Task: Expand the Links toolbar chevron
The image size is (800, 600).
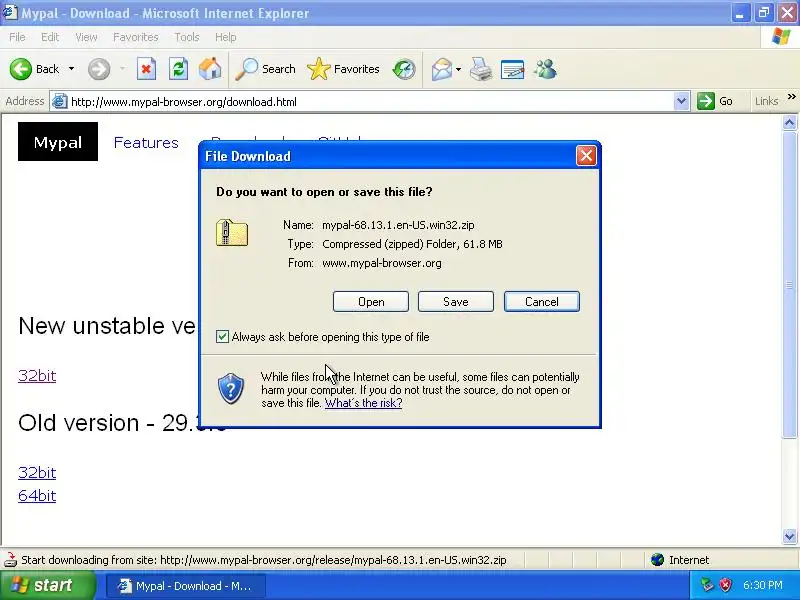Action: [x=791, y=97]
